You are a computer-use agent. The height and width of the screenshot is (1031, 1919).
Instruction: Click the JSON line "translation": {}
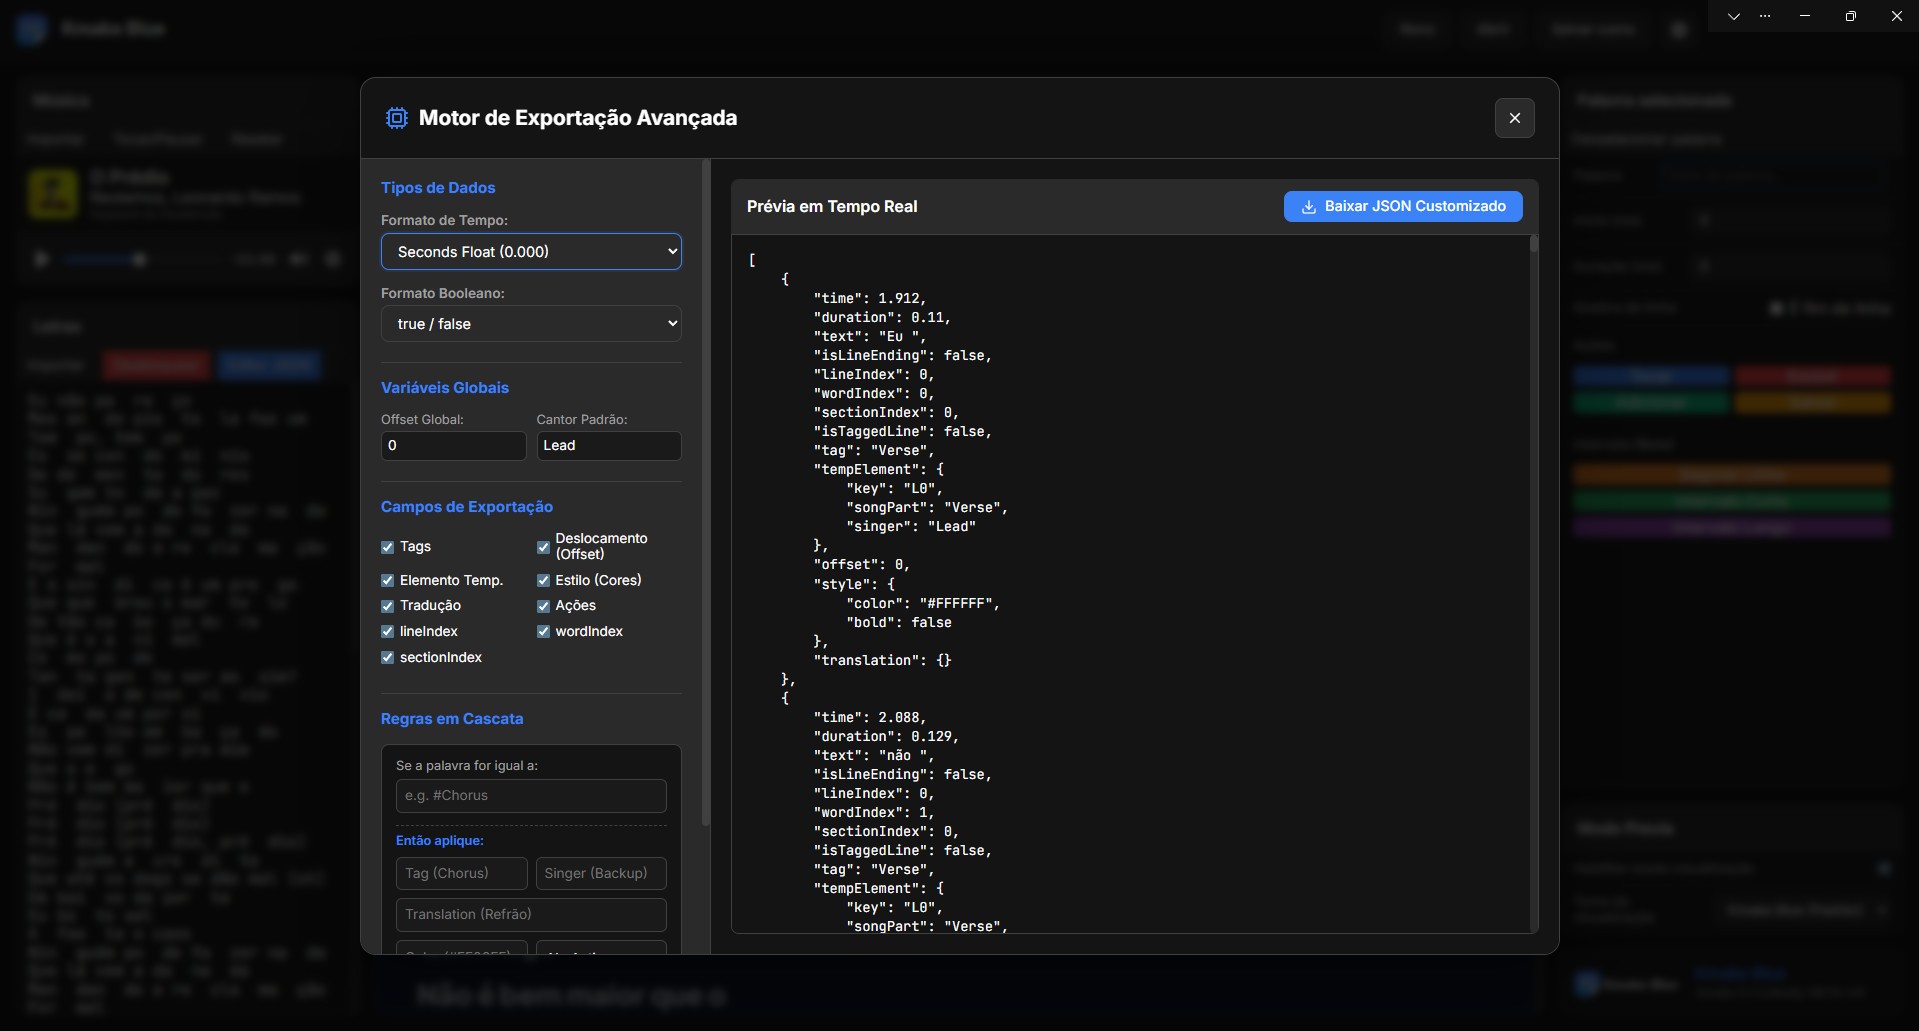pyautogui.click(x=883, y=660)
